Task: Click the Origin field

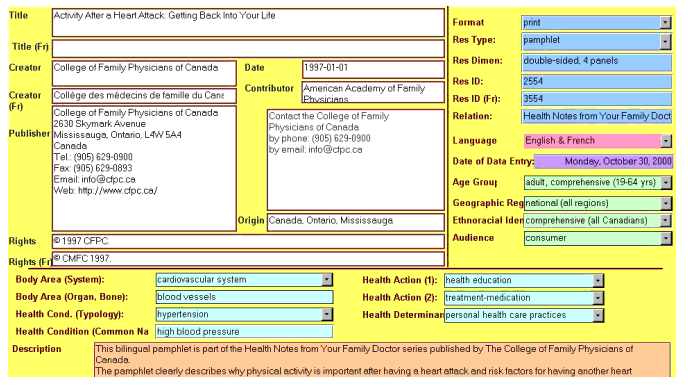Action: click(356, 221)
